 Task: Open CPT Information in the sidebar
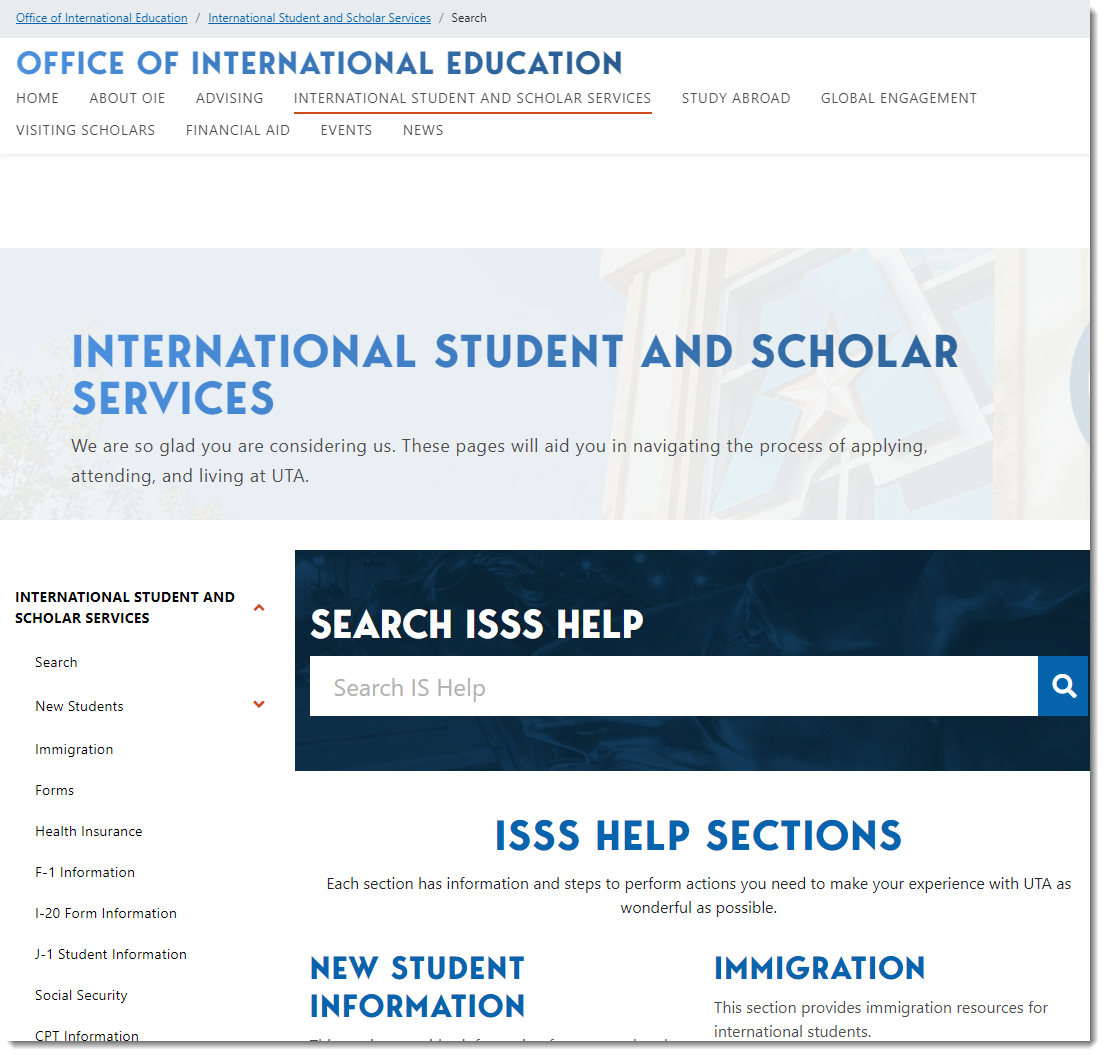87,1036
